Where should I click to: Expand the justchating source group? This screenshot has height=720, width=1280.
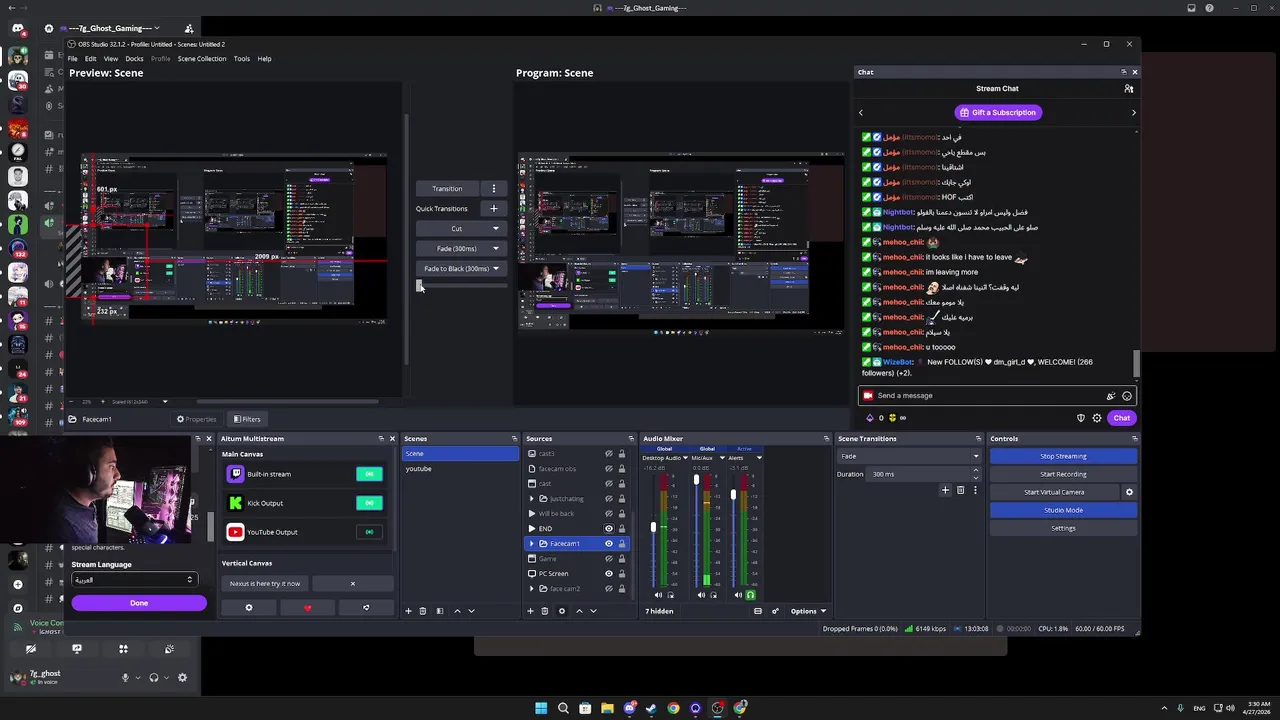531,499
